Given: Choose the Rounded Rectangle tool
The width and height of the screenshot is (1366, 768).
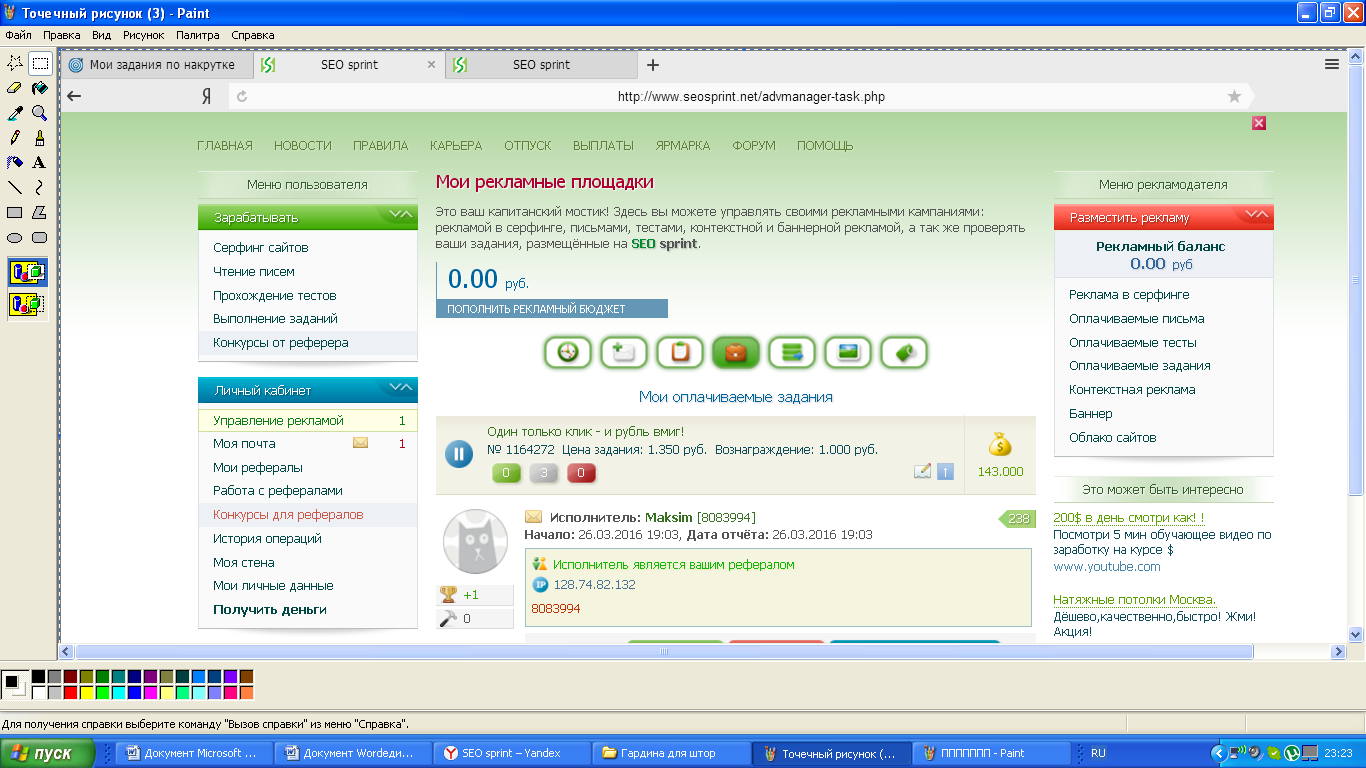Looking at the screenshot, I should tap(40, 237).
